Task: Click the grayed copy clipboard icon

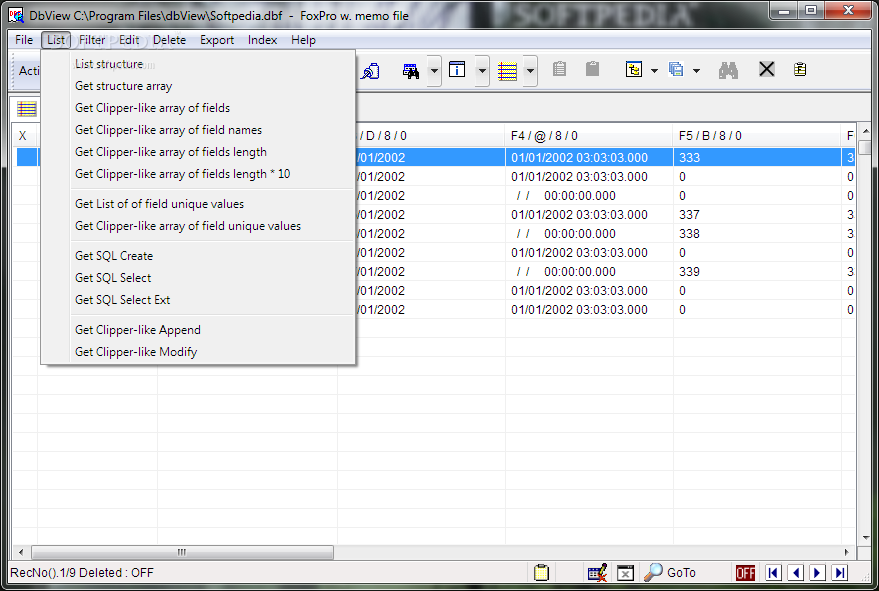Action: coord(559,69)
